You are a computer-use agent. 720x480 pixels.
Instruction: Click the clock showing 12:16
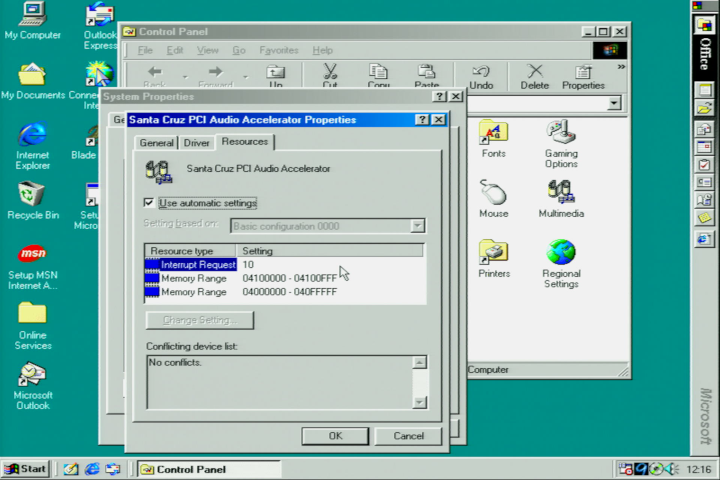699,469
